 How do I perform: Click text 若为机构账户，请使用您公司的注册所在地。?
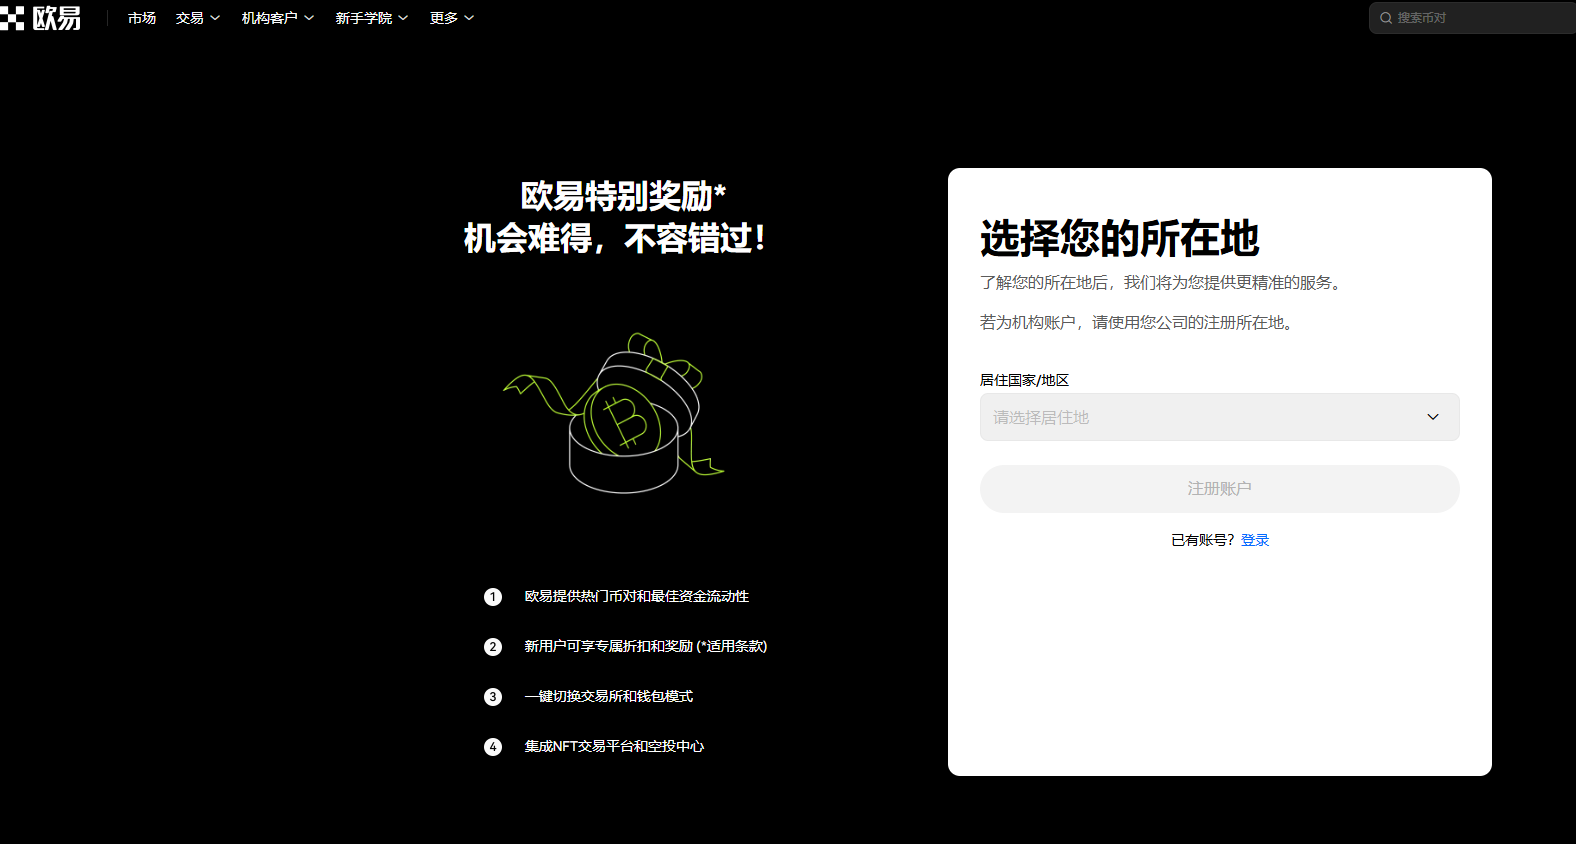pyautogui.click(x=1139, y=323)
